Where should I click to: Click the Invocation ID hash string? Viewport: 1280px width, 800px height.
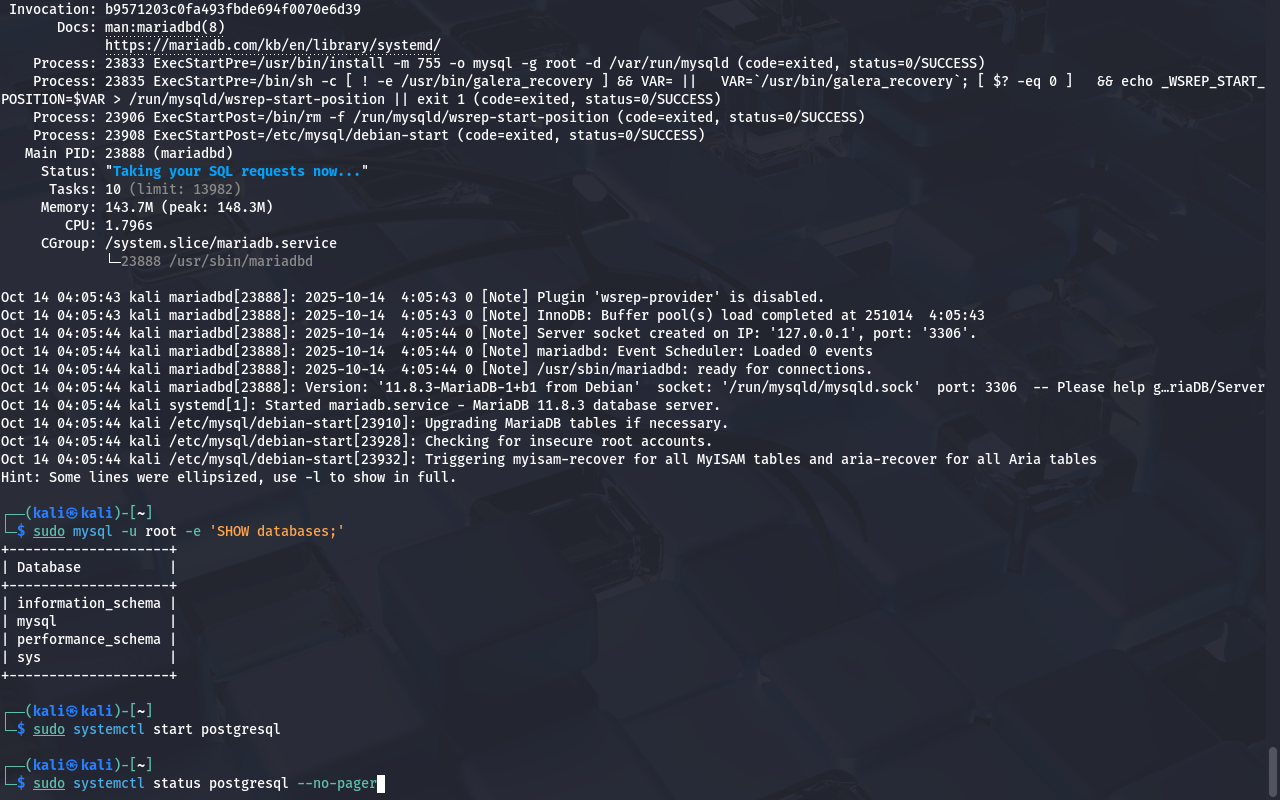232,9
